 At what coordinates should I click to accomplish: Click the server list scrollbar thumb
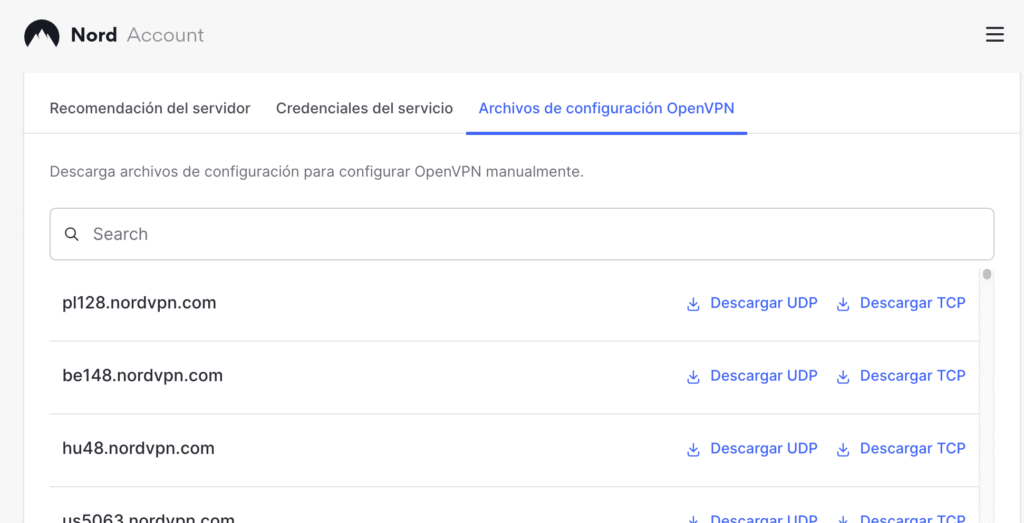click(987, 274)
